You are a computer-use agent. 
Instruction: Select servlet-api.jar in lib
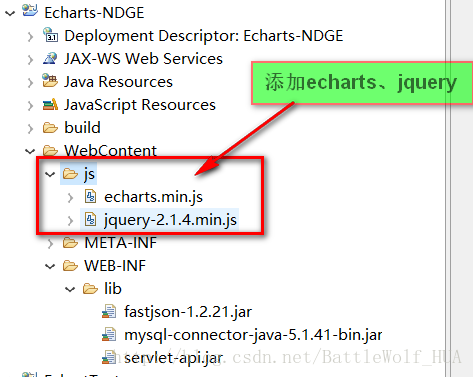point(173,358)
